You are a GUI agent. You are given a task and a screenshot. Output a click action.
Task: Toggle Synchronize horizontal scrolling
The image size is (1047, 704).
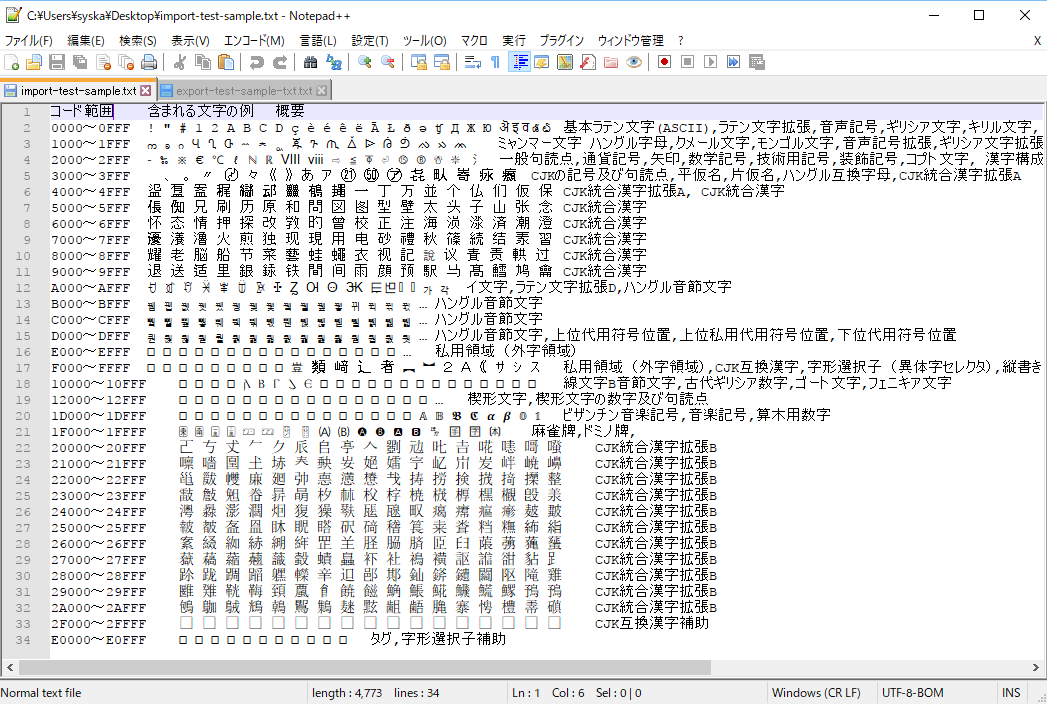pos(442,62)
